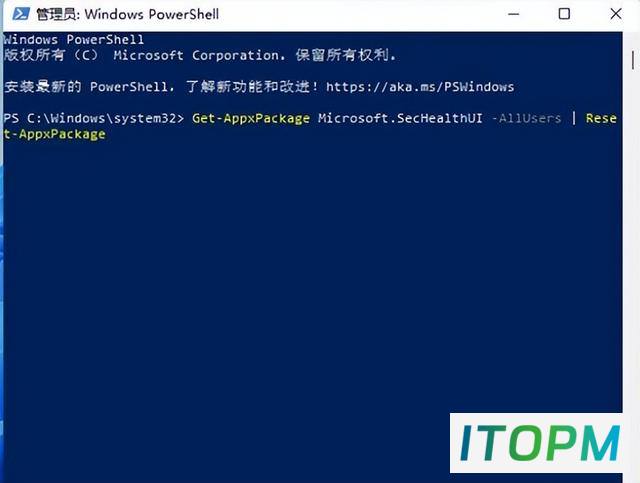Open the https://aka.ms/PSWindows link
Image resolution: width=640 pixels, height=483 pixels.
click(420, 87)
